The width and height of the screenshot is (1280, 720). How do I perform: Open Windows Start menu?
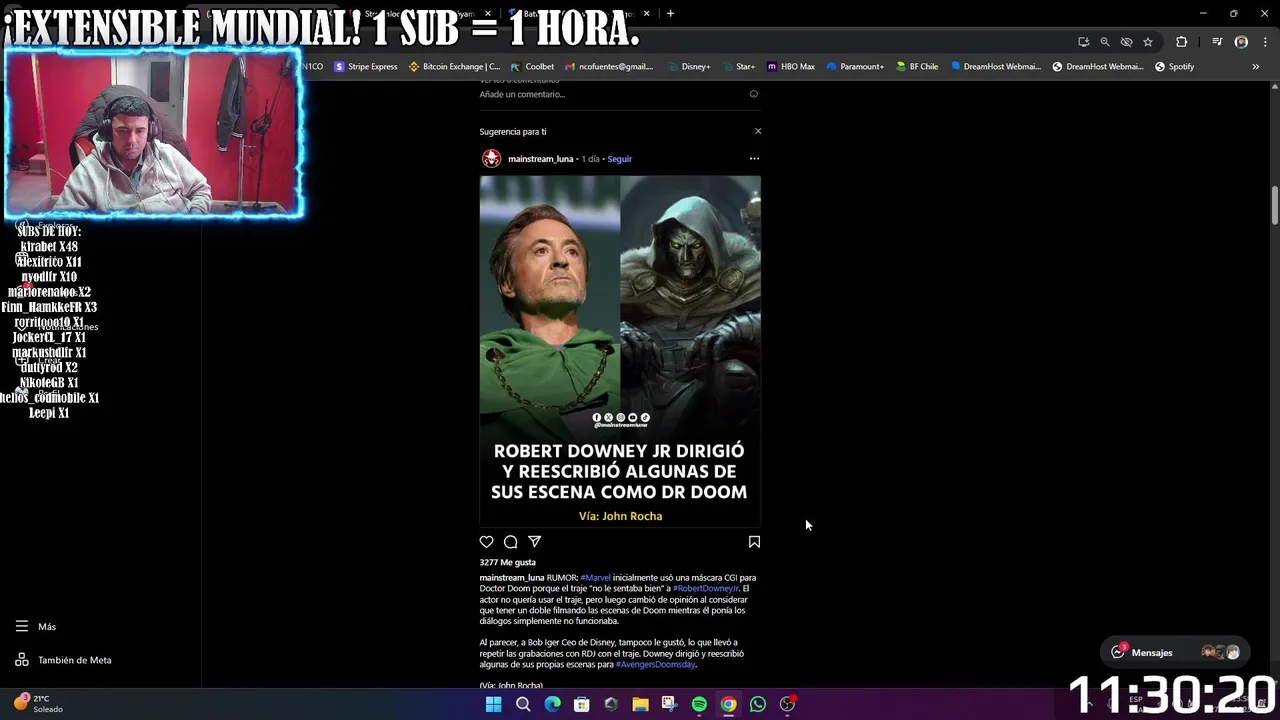pyautogui.click(x=493, y=704)
